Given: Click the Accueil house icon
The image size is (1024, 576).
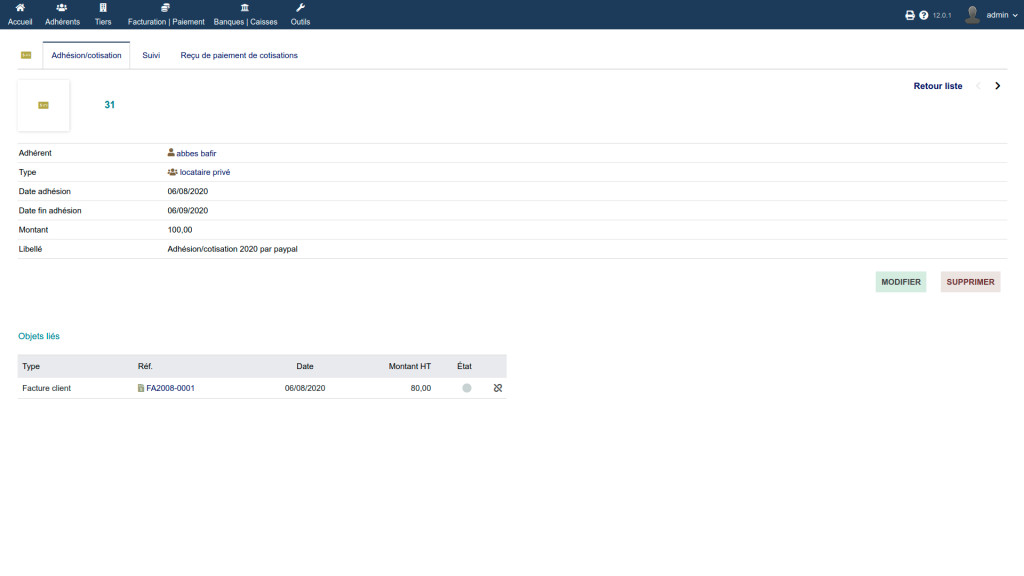Looking at the screenshot, I should (20, 8).
